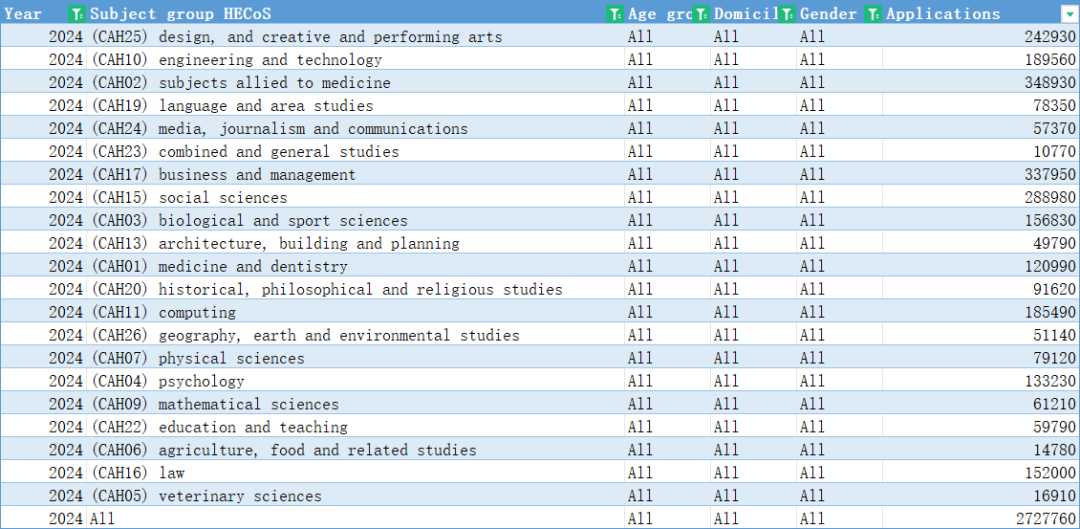Select cell '(CAH22) education and teaching'

(355, 427)
